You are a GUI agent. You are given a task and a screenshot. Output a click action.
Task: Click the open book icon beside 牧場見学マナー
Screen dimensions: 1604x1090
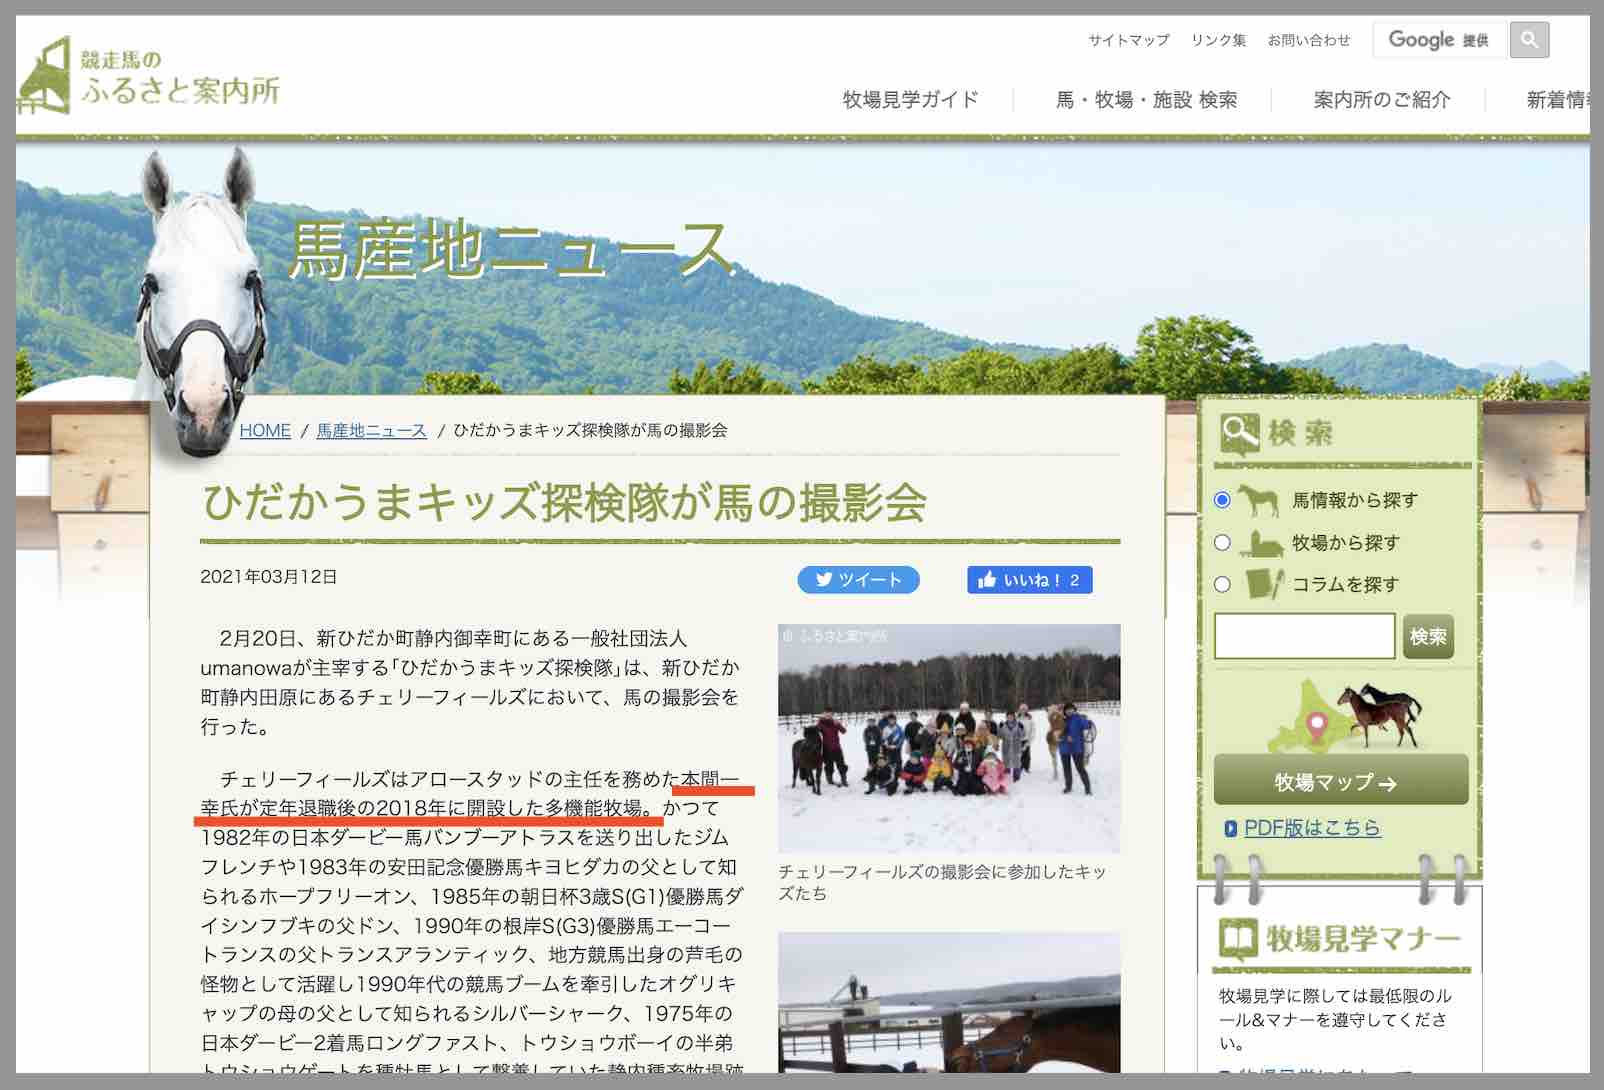(x=1240, y=937)
